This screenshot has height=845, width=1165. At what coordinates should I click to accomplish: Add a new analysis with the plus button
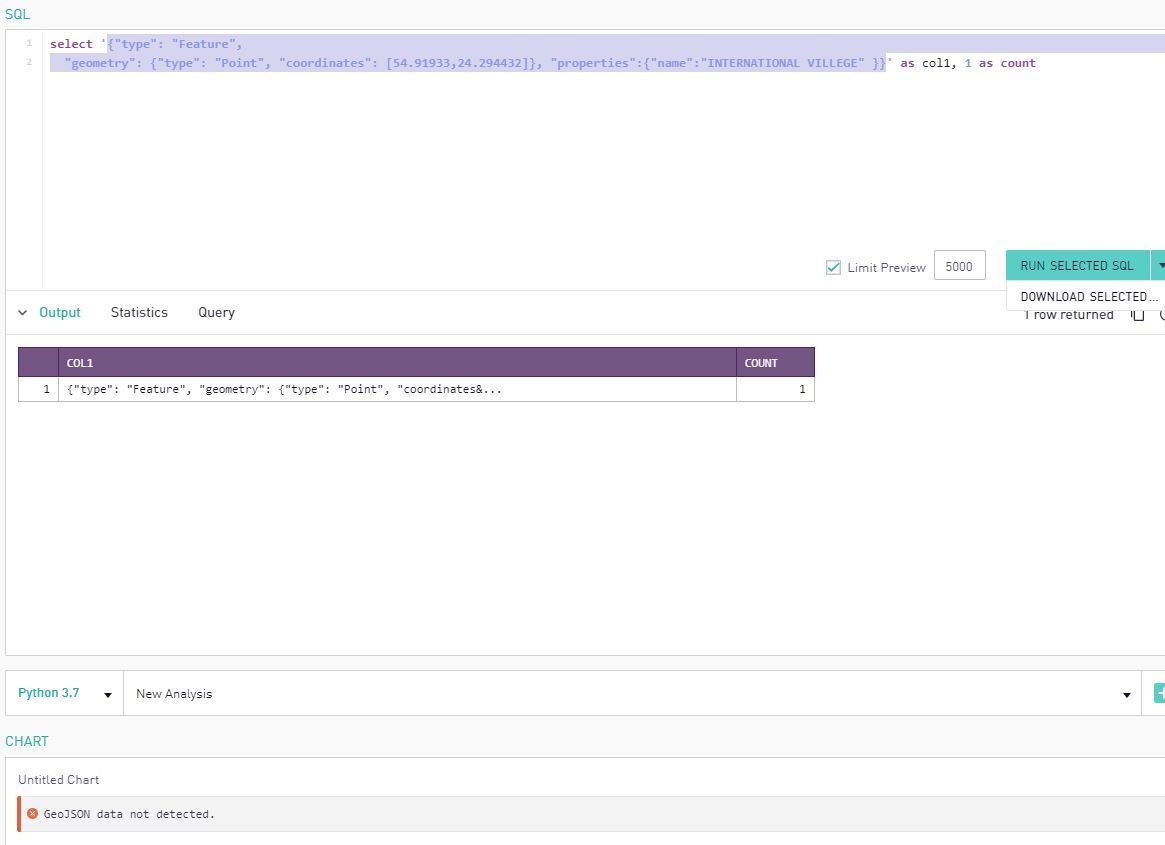tap(1159, 693)
